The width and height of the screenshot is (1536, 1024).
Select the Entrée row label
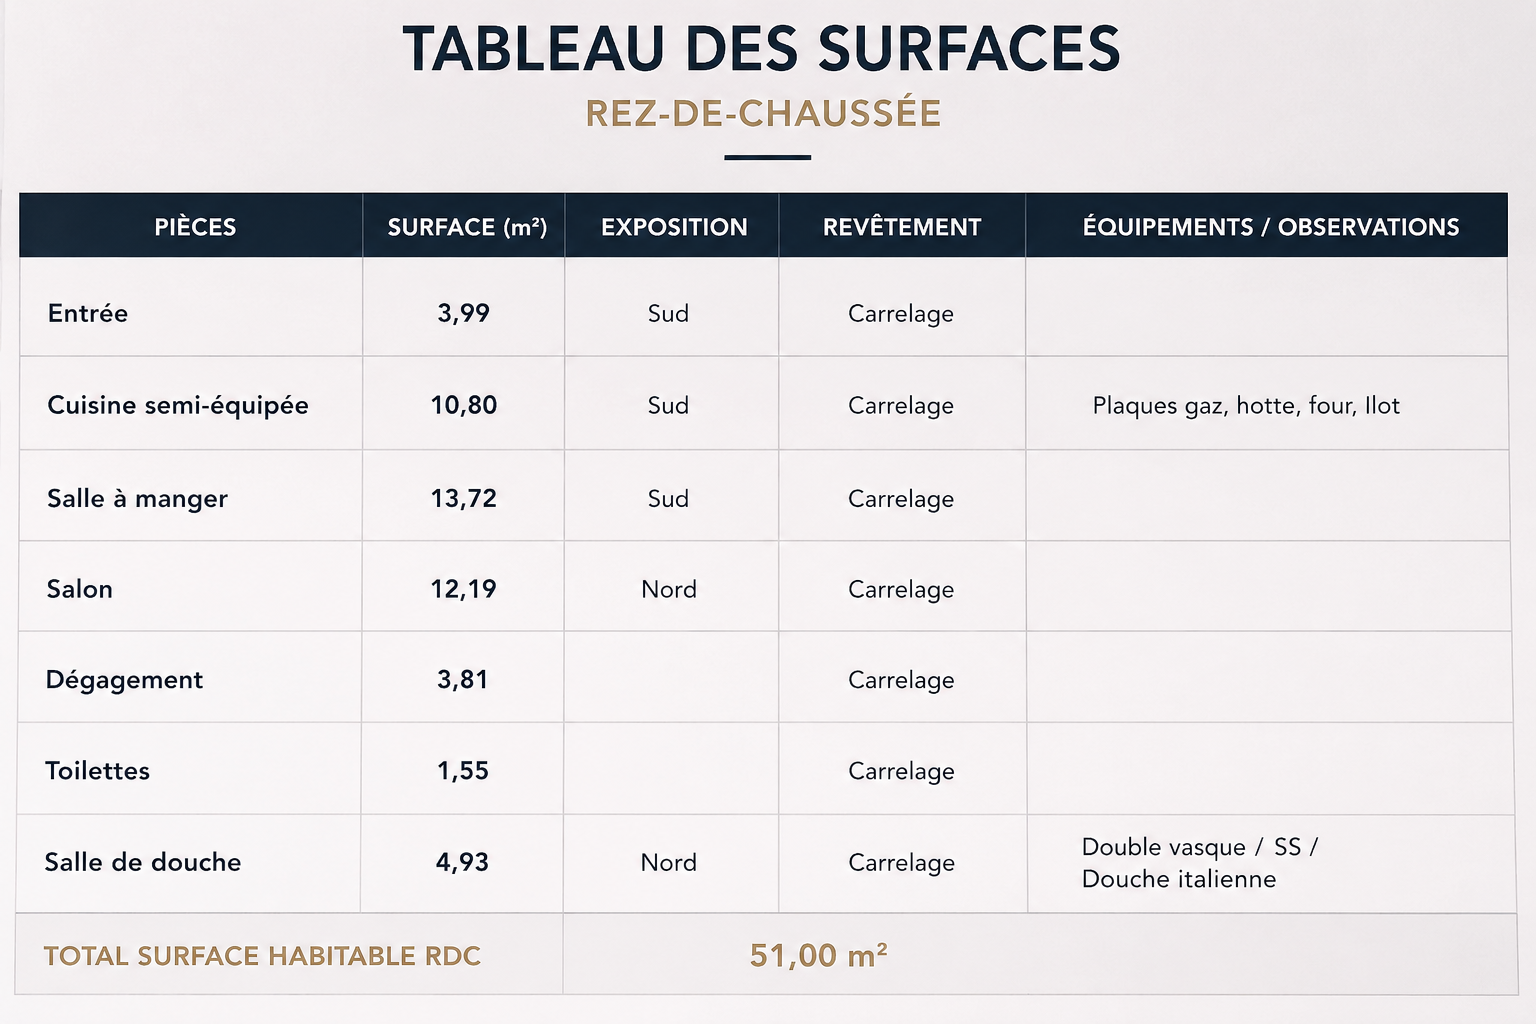click(x=88, y=313)
